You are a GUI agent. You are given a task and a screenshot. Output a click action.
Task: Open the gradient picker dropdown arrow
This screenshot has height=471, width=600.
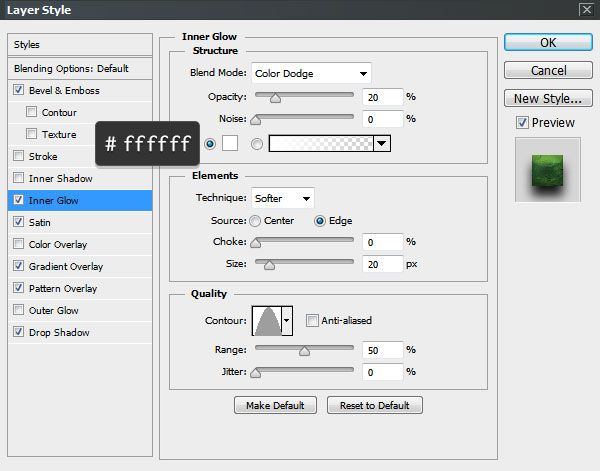click(x=382, y=143)
